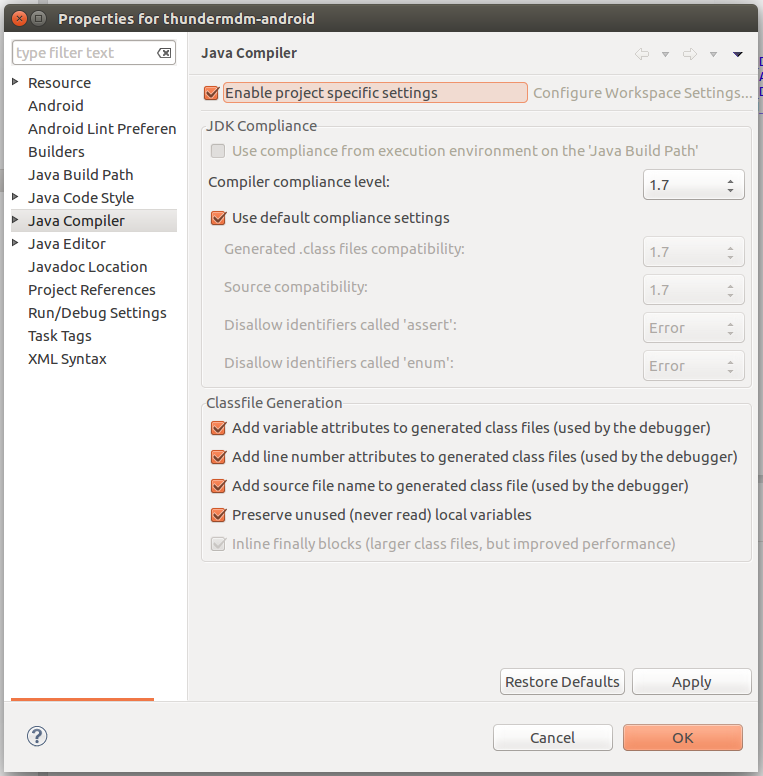Go forward with the right arrow icon
The height and width of the screenshot is (776, 763).
690,54
